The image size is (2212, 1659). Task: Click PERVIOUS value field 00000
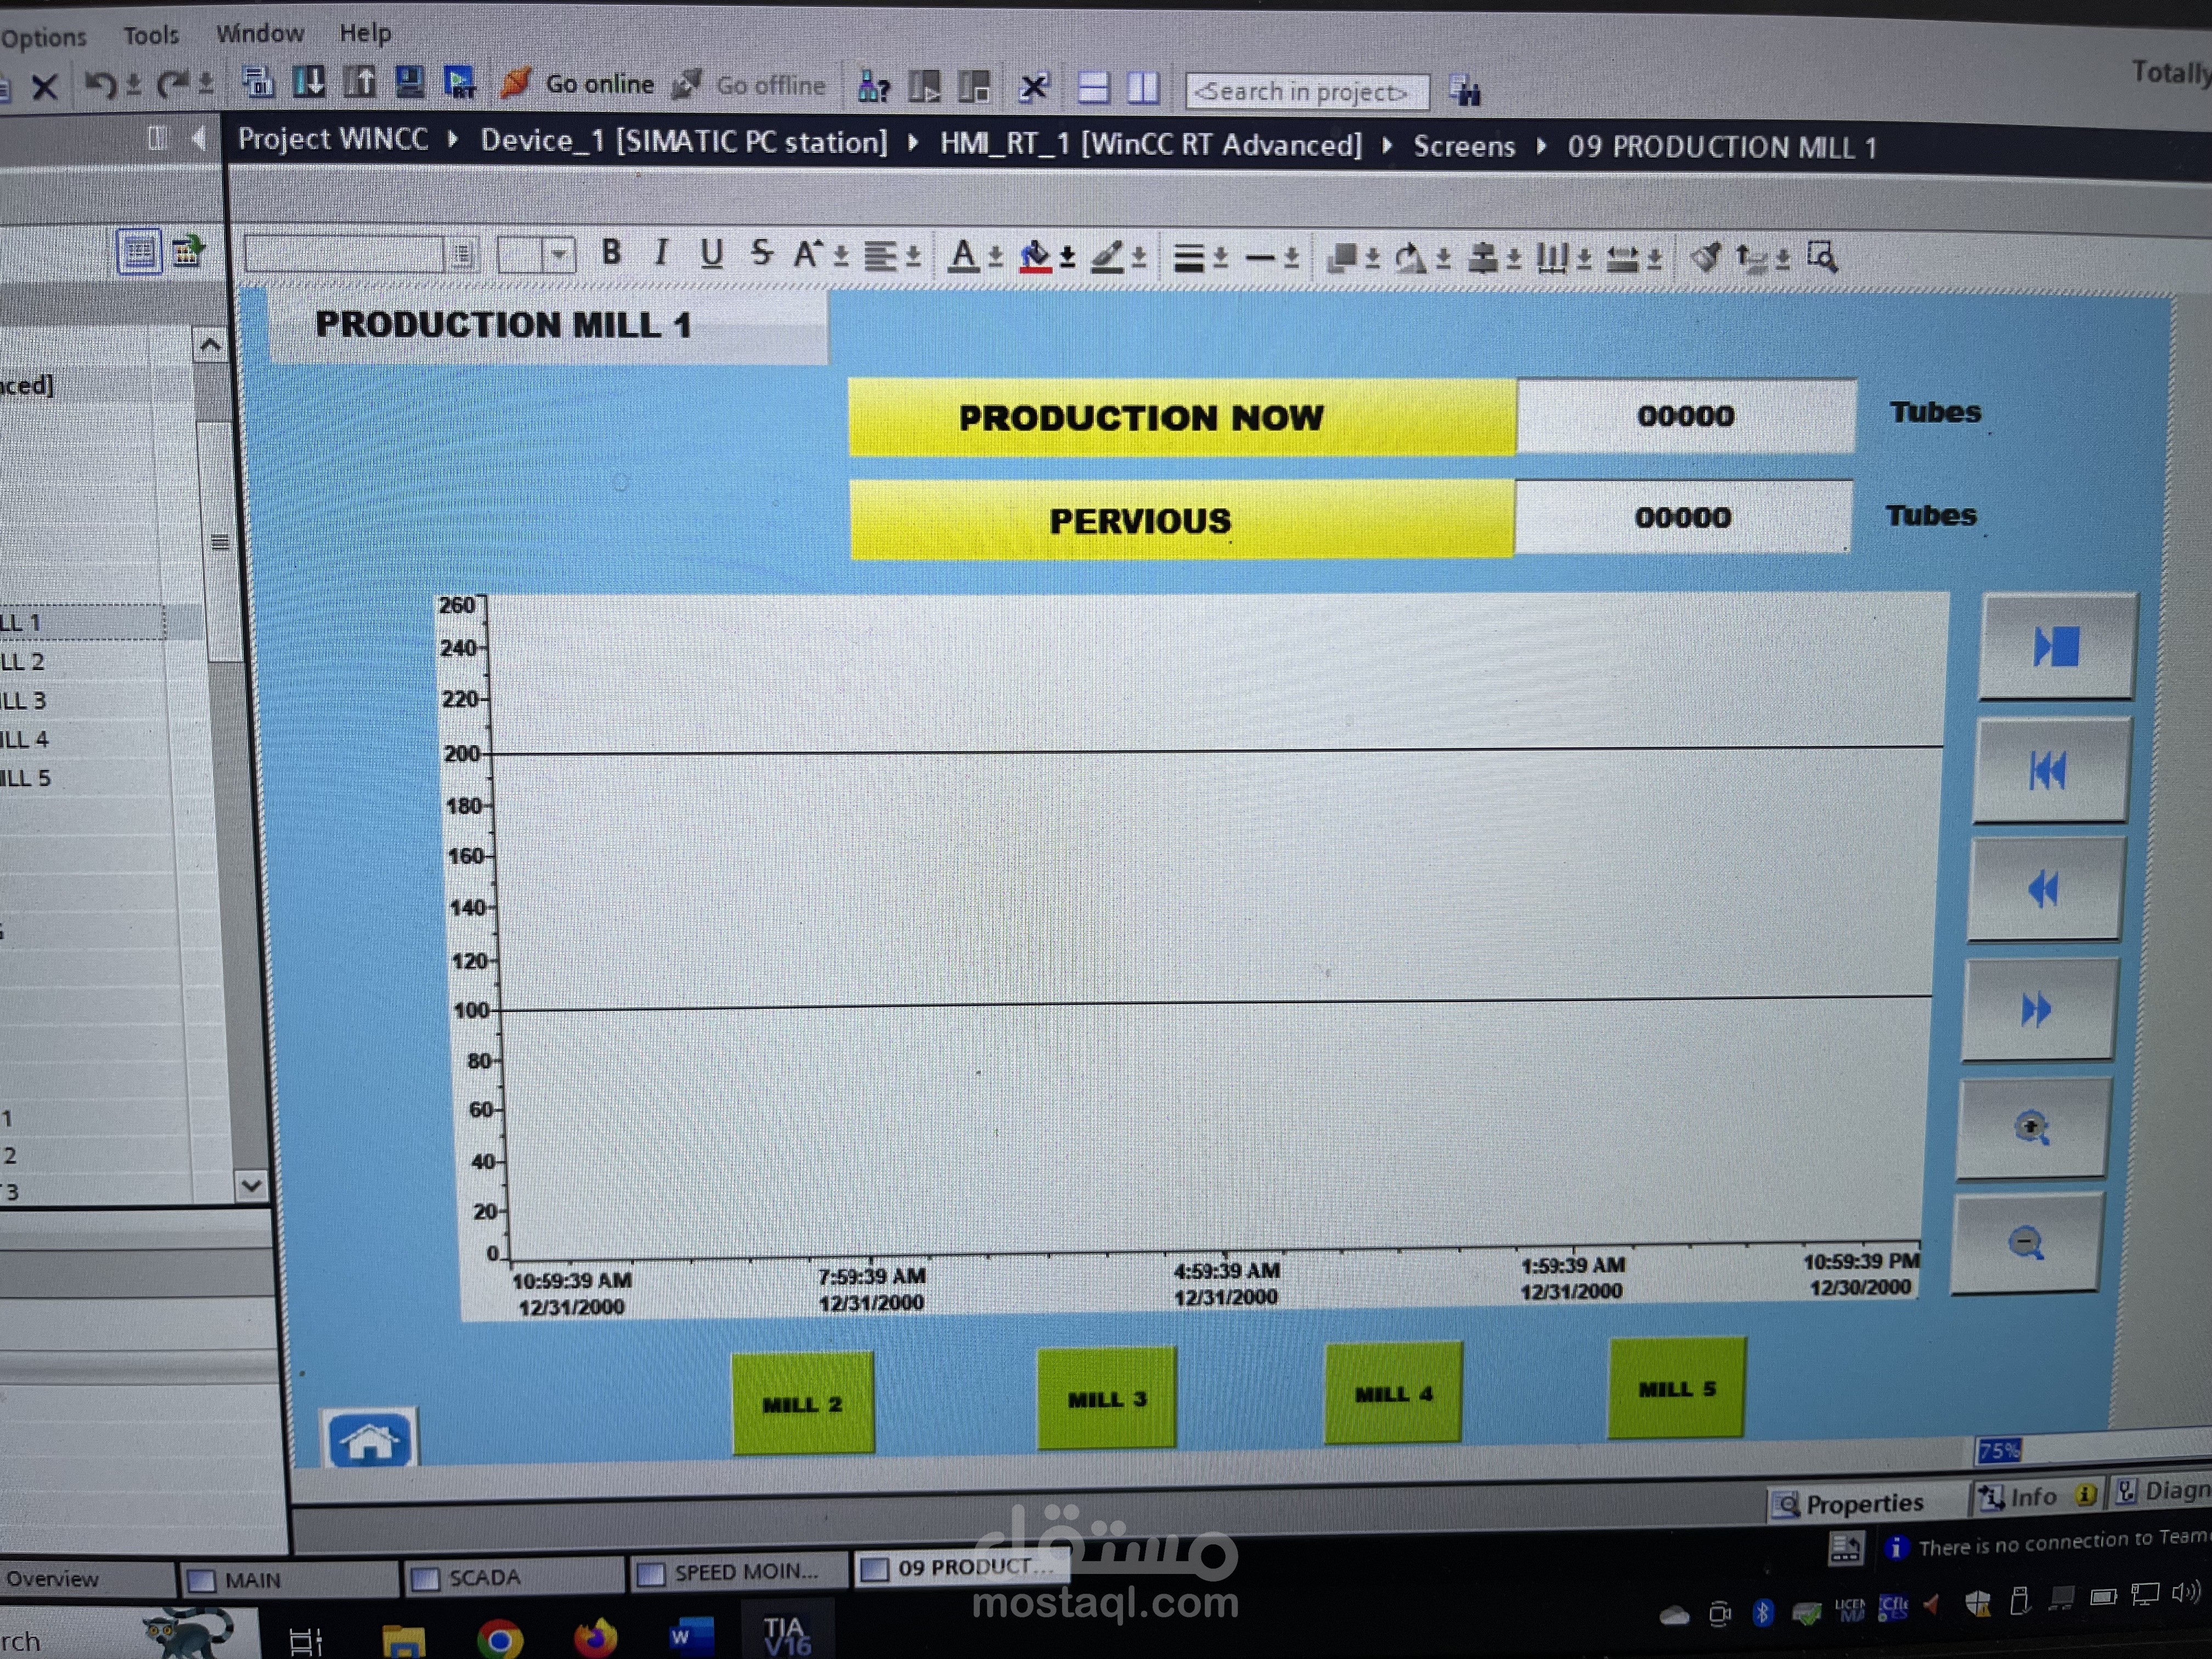coord(1683,517)
